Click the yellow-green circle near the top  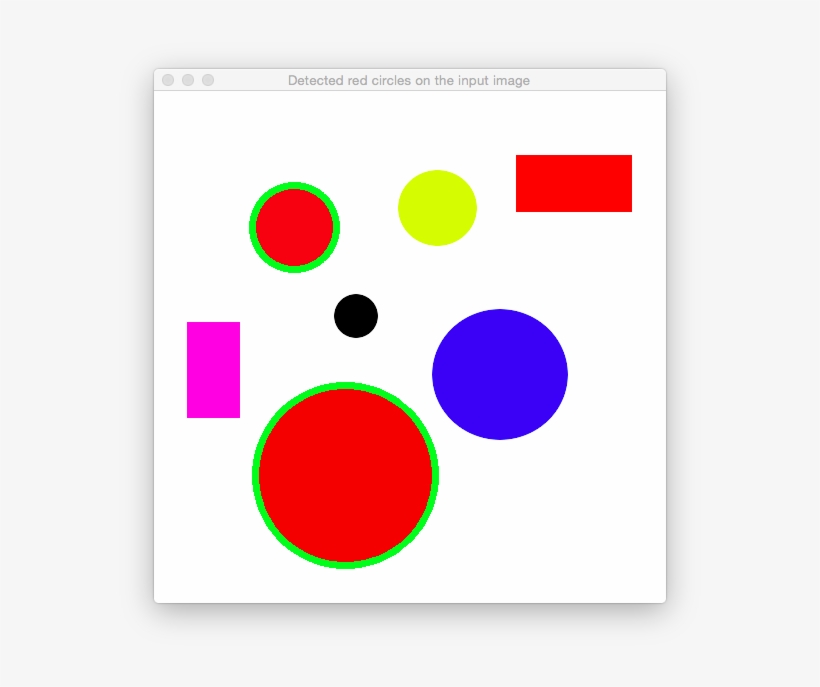click(438, 208)
